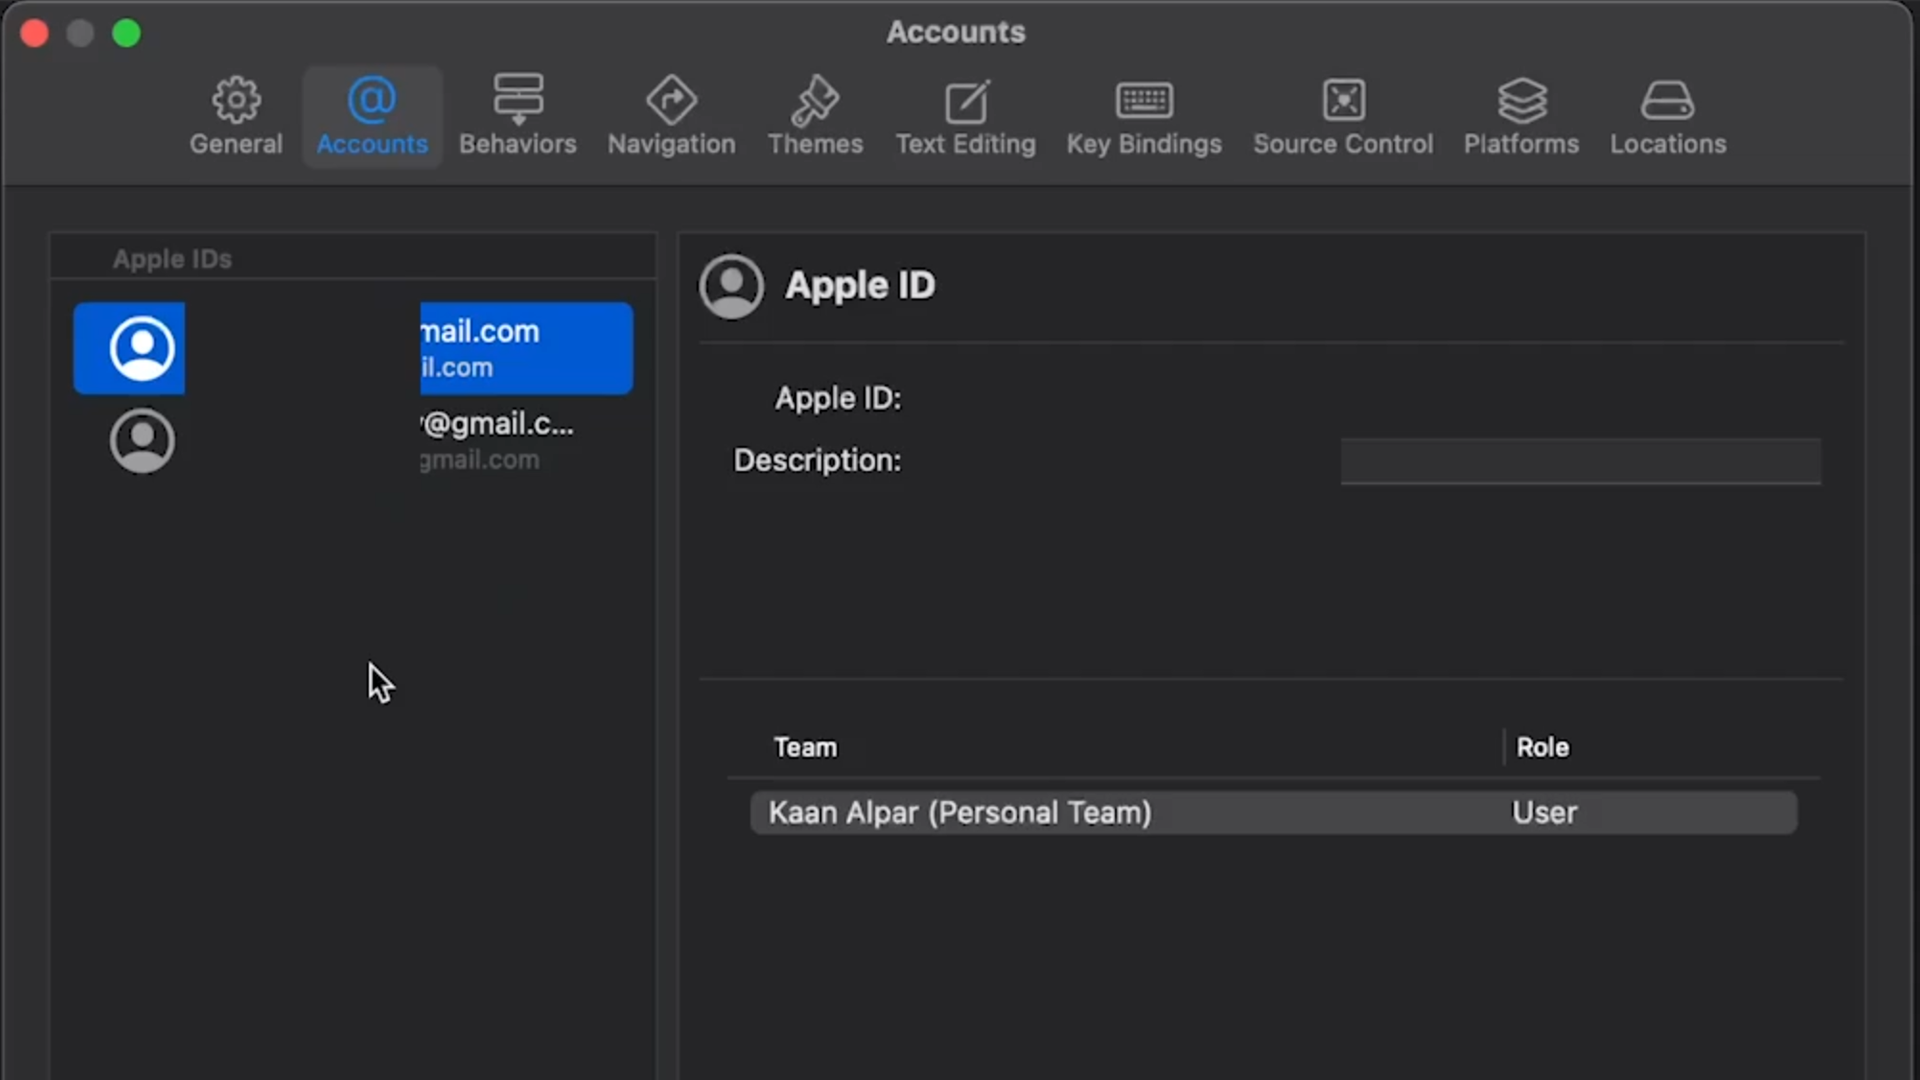Open the Navigation arrow icon
Image resolution: width=1920 pixels, height=1080 pixels.
(x=671, y=99)
